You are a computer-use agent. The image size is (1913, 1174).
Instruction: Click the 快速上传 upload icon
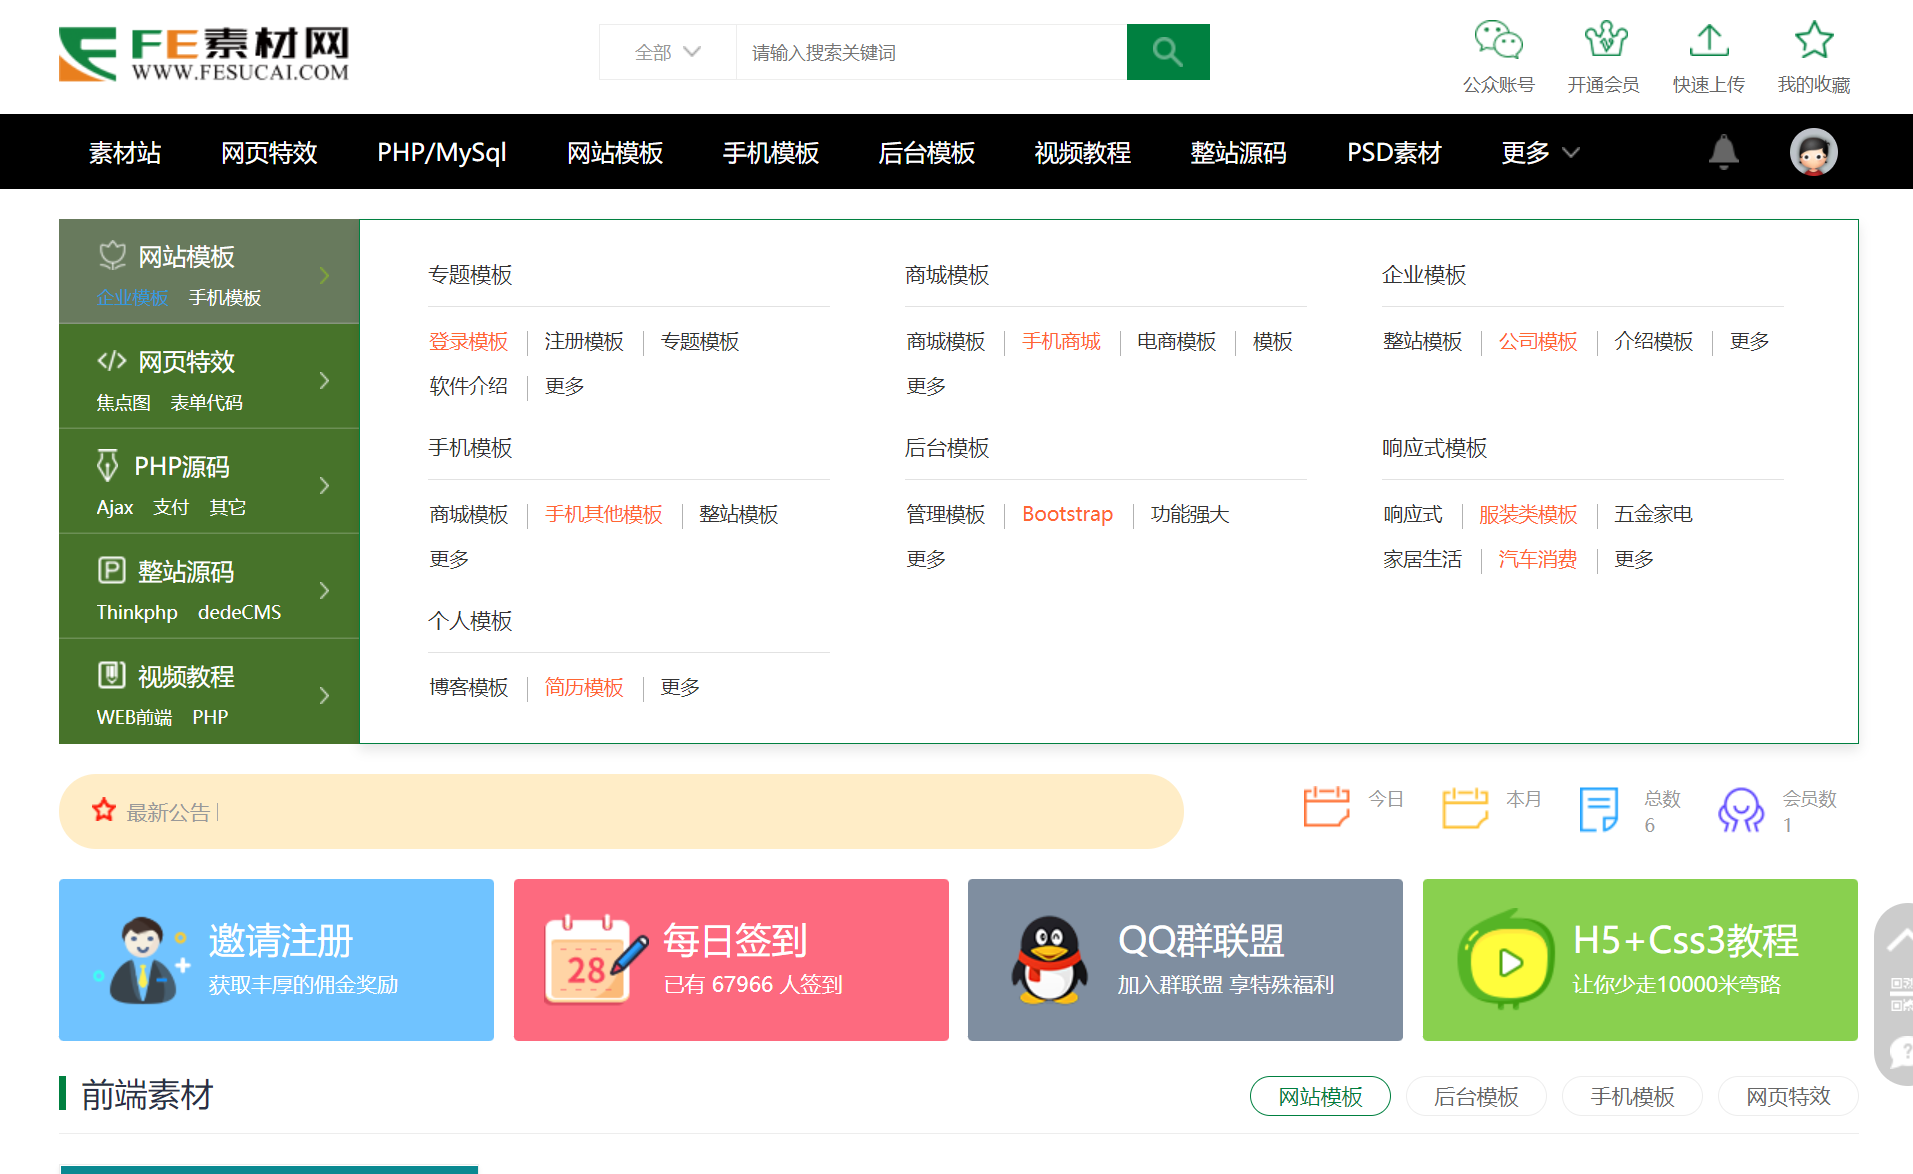1708,42
